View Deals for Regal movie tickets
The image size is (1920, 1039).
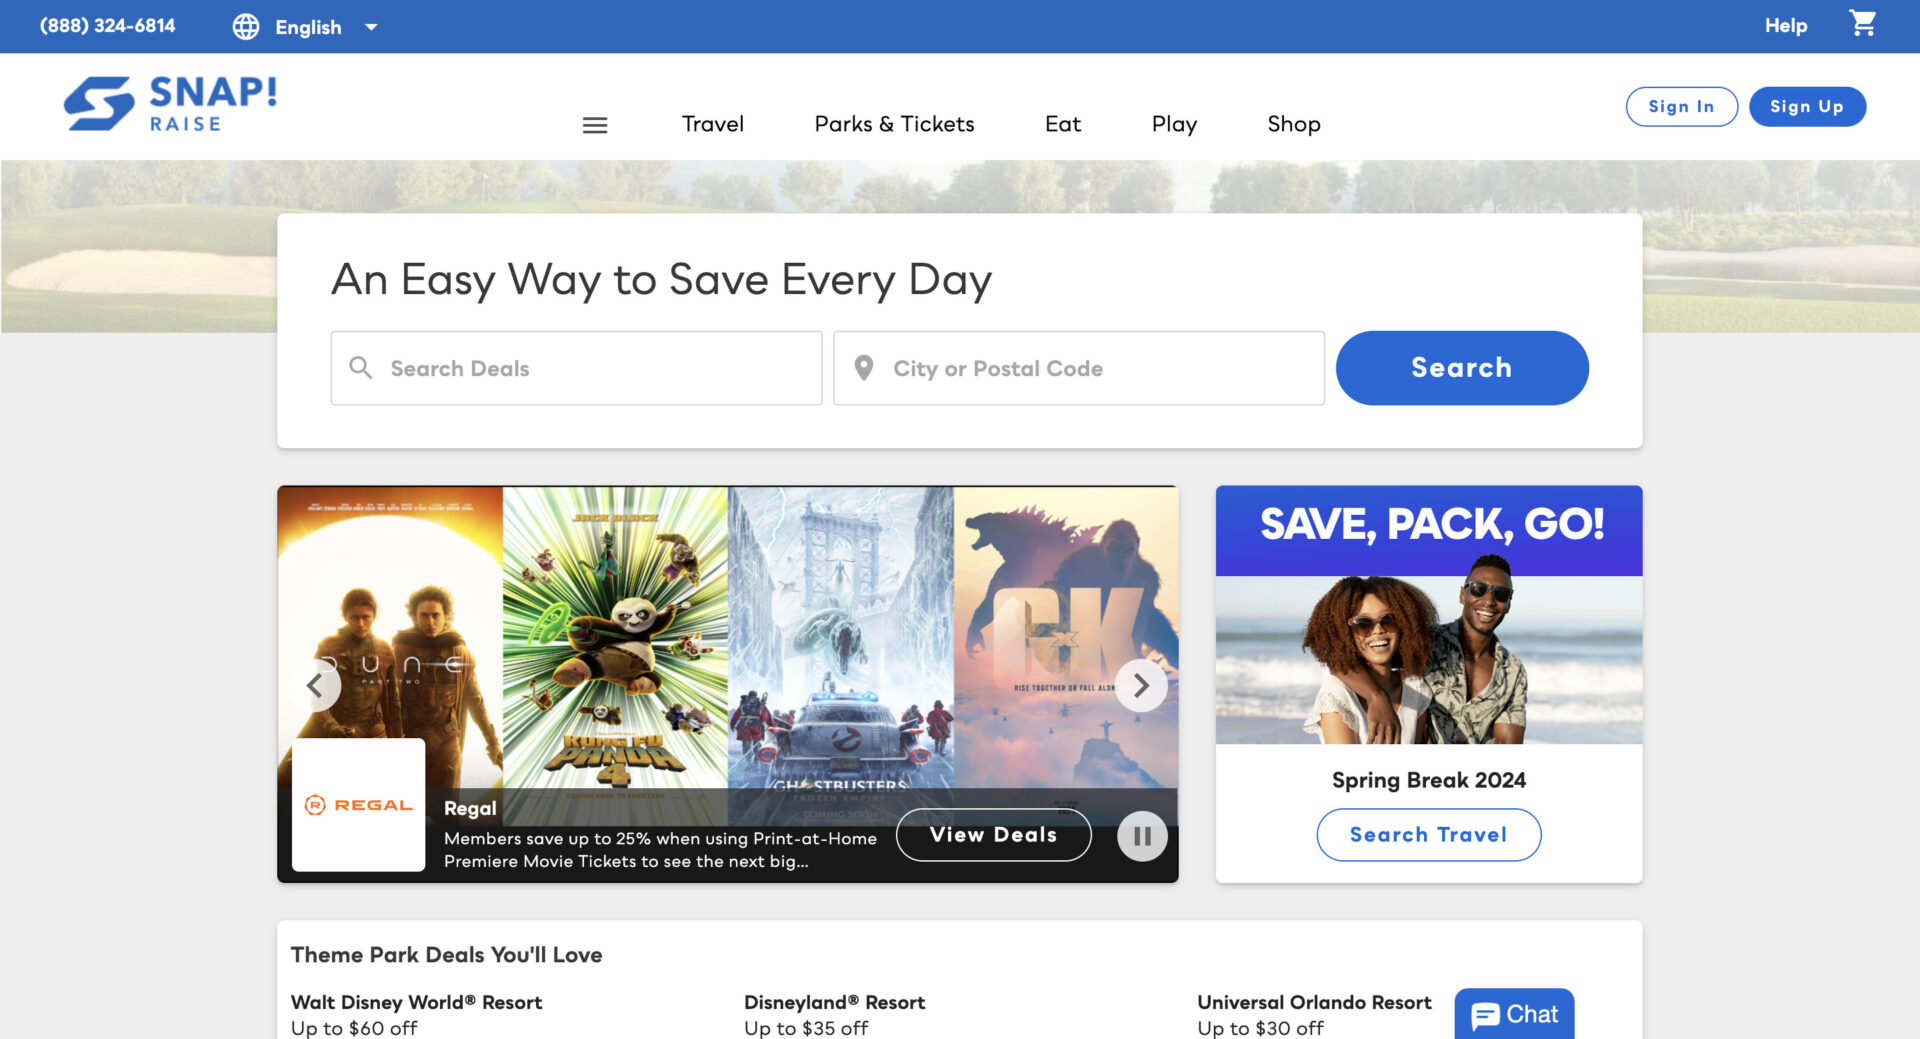[x=993, y=834]
